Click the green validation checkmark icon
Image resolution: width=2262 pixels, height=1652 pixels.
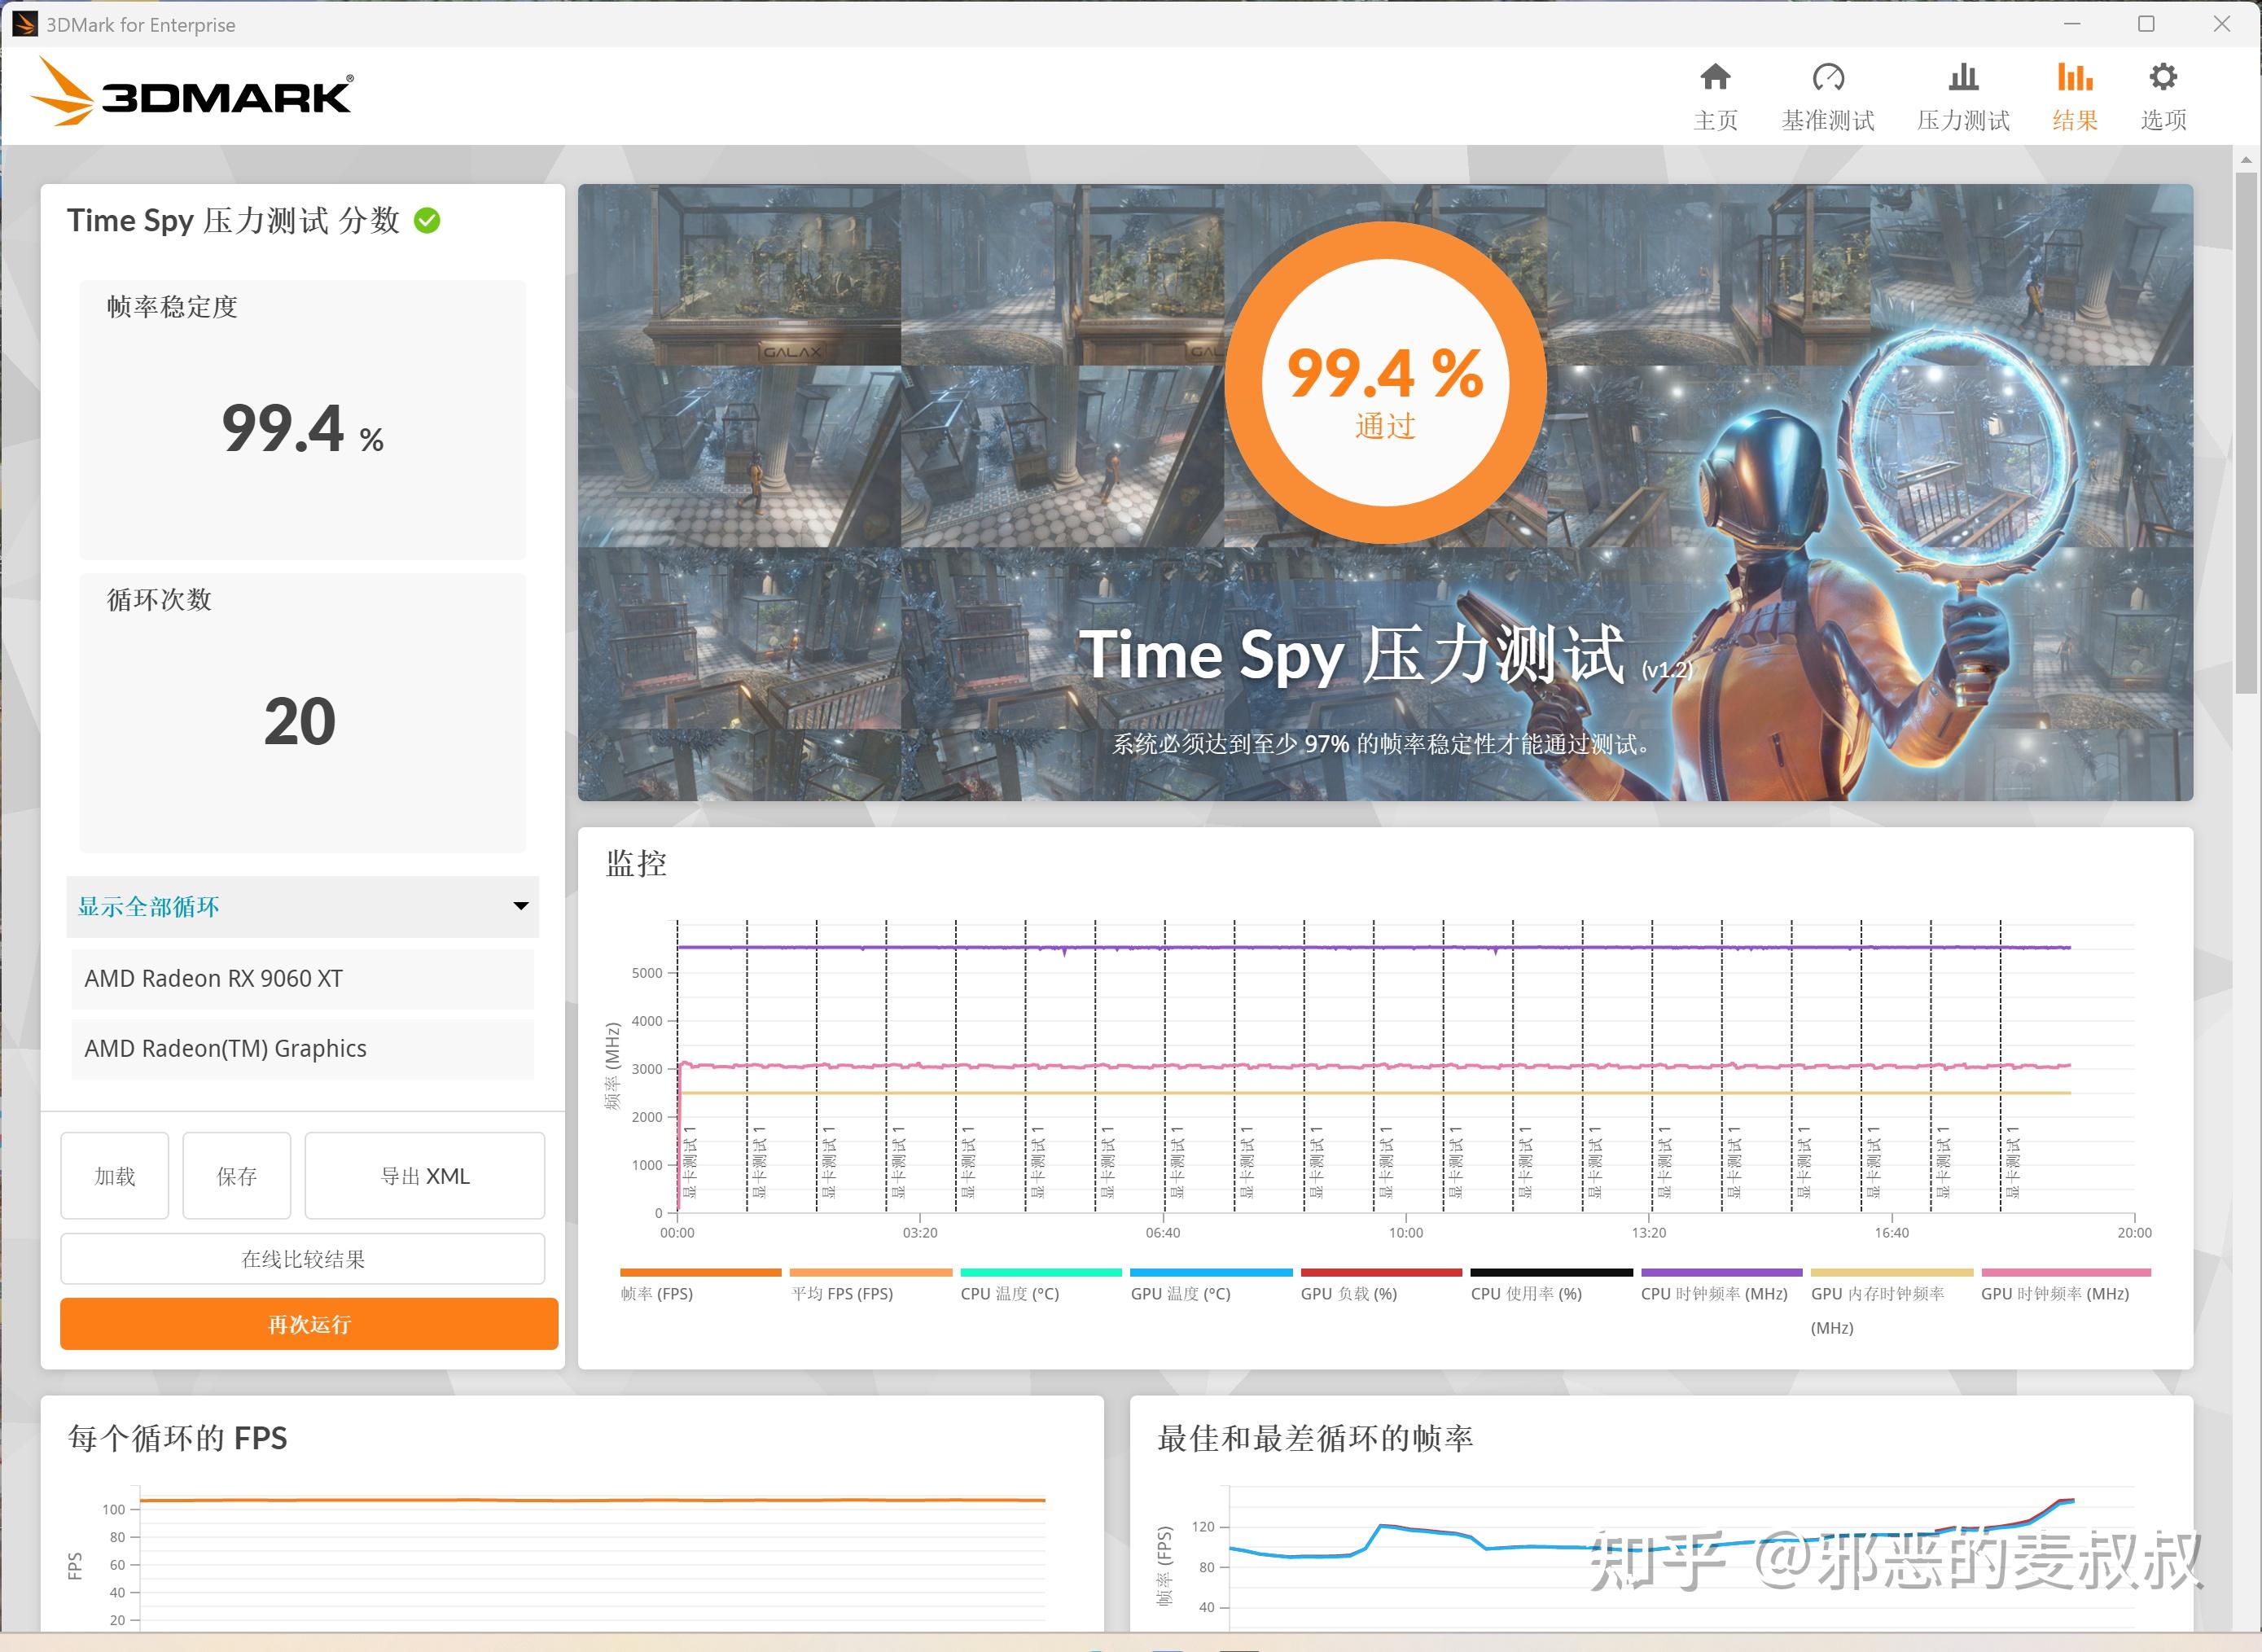coord(427,220)
